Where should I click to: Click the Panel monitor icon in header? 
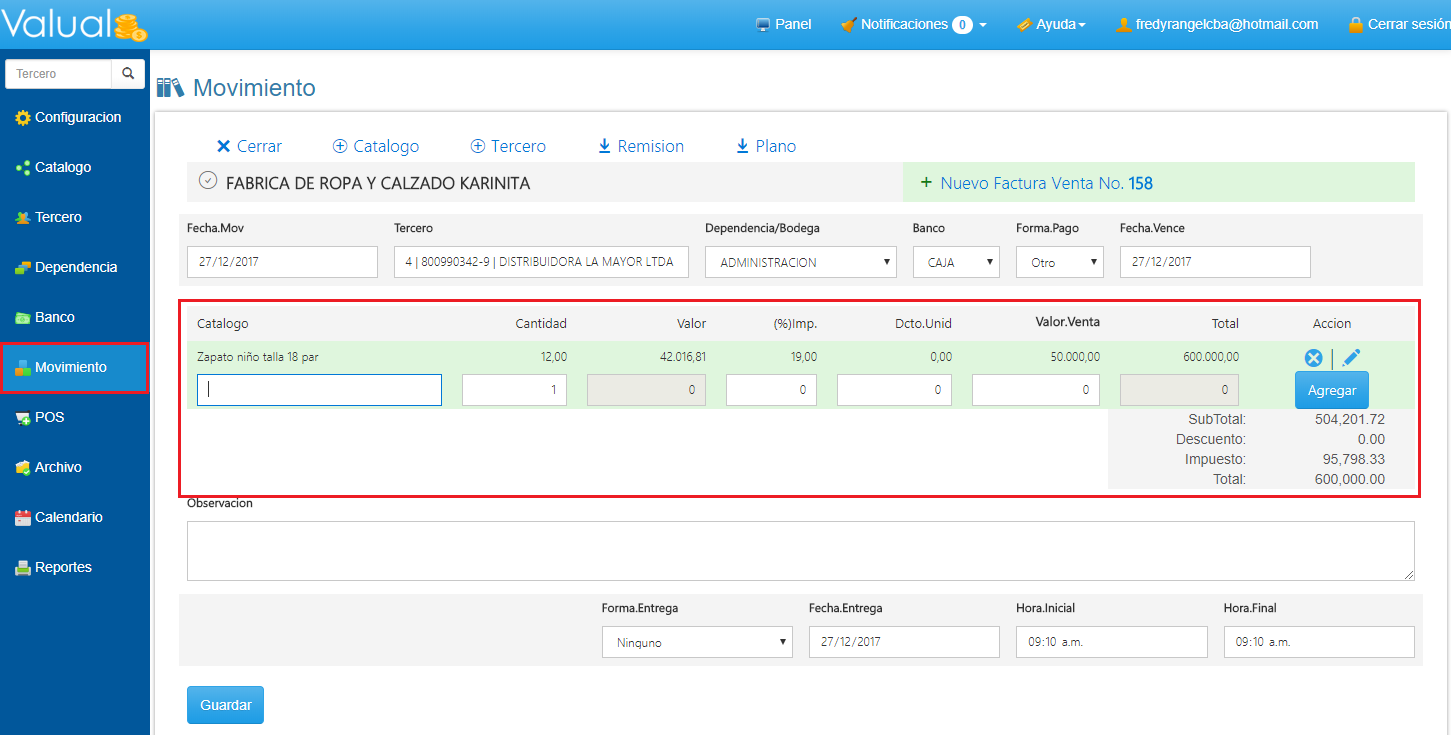[763, 25]
